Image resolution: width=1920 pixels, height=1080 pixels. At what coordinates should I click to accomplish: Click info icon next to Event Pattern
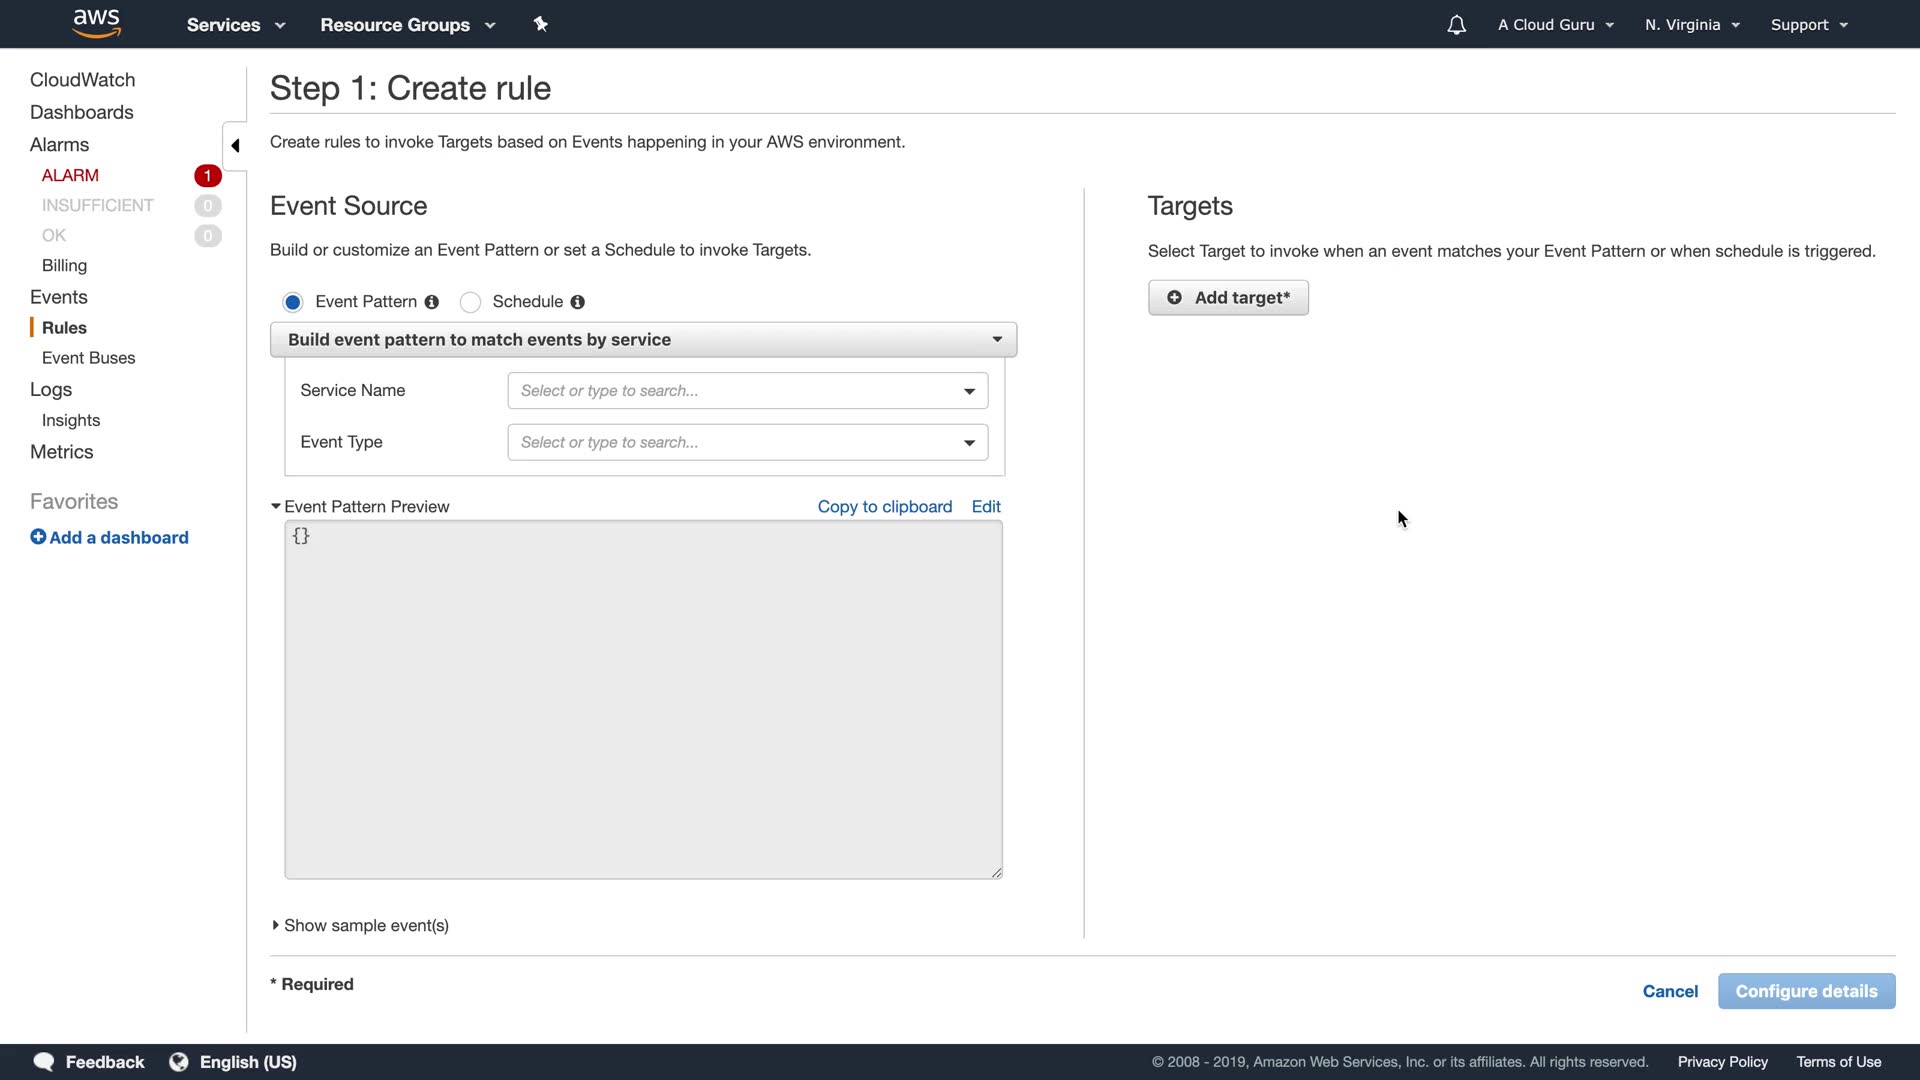(x=432, y=302)
